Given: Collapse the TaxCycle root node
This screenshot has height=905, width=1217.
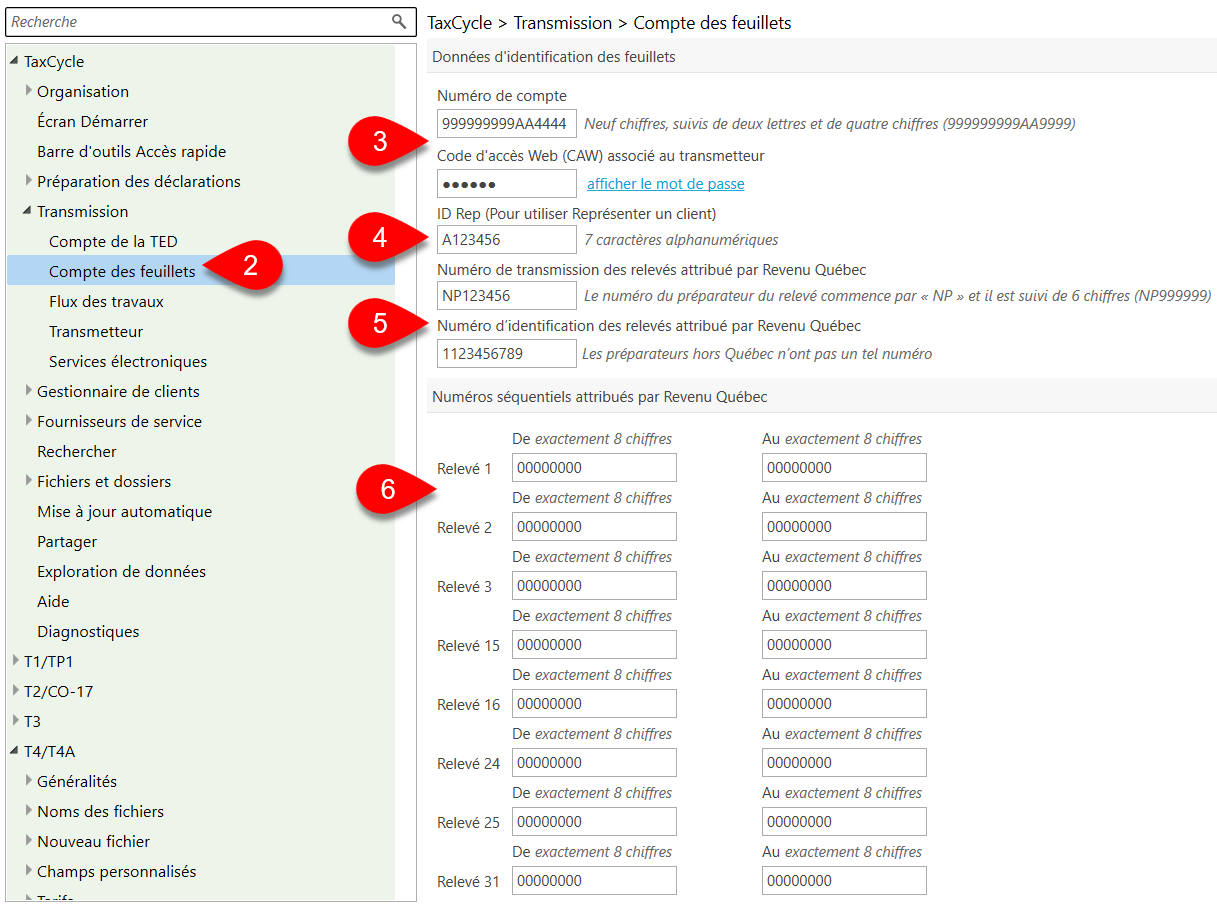Looking at the screenshot, I should (14, 61).
